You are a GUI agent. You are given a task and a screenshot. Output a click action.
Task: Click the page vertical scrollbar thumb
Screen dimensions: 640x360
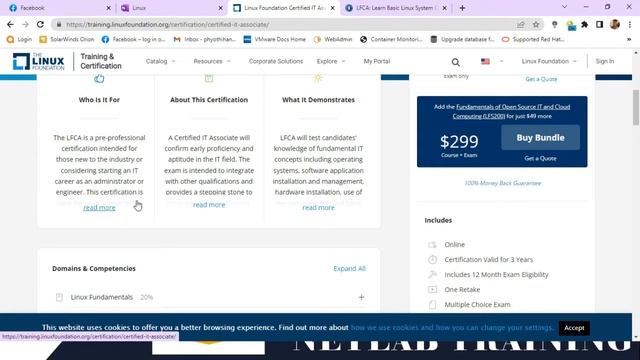point(636,107)
